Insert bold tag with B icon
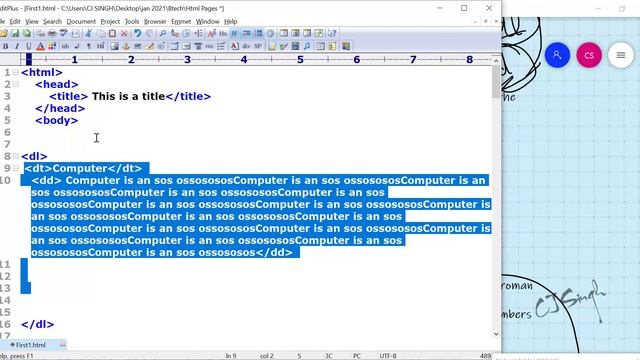640x360 pixels. 6,47
